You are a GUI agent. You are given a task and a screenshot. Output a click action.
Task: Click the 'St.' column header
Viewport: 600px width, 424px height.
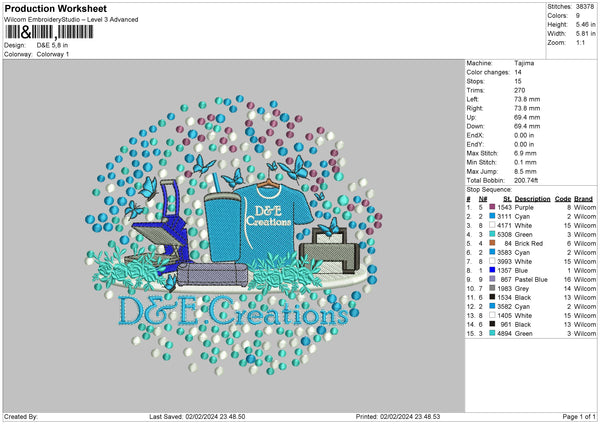507,199
